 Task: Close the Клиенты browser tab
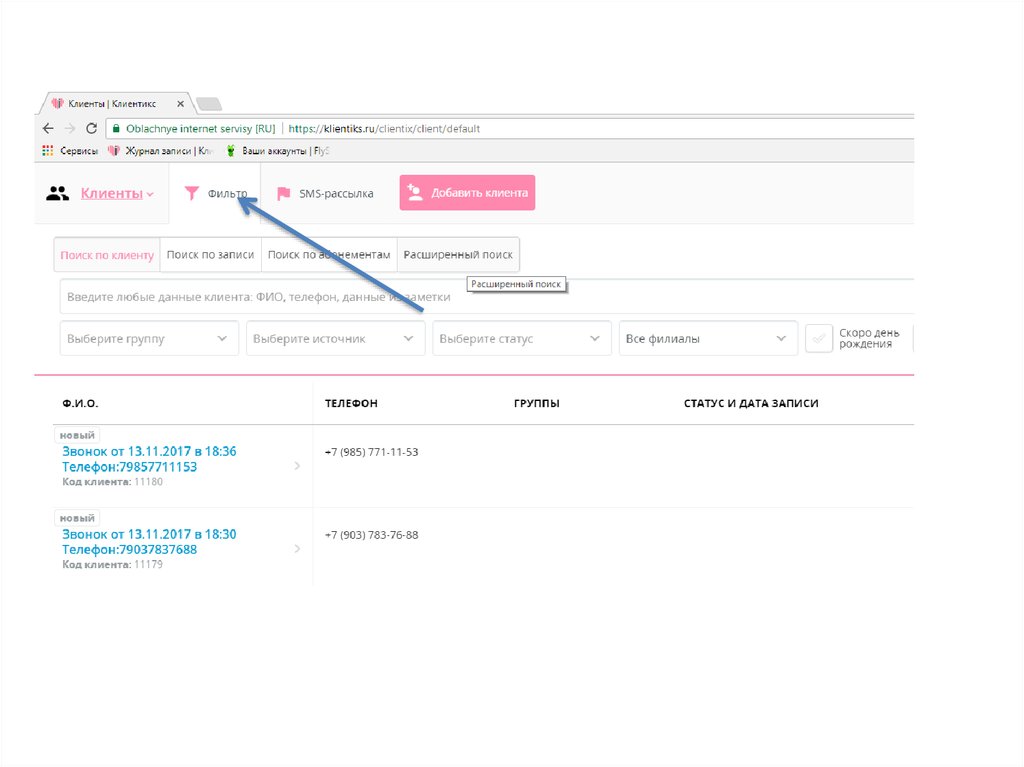180,104
